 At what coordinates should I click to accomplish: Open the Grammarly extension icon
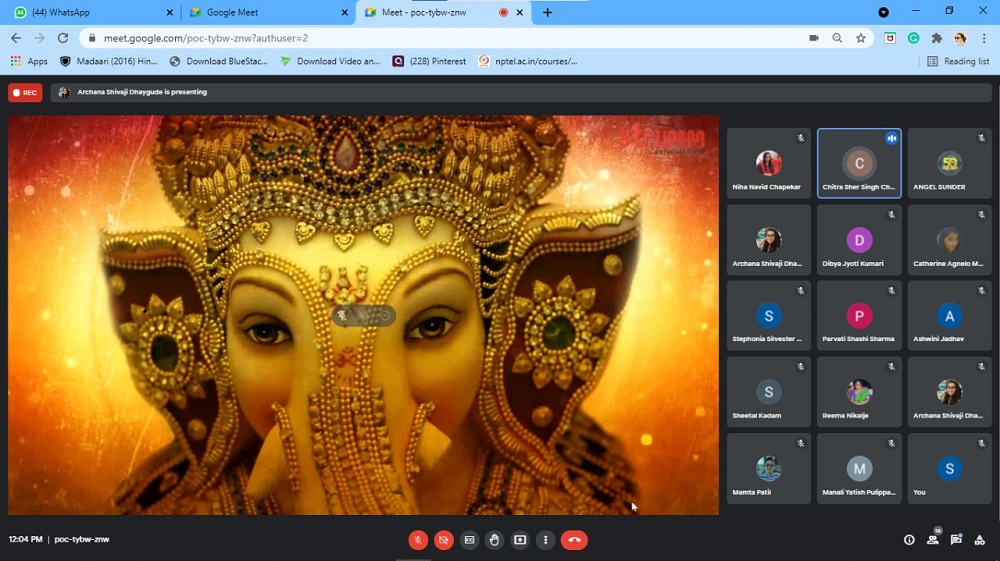coord(913,38)
